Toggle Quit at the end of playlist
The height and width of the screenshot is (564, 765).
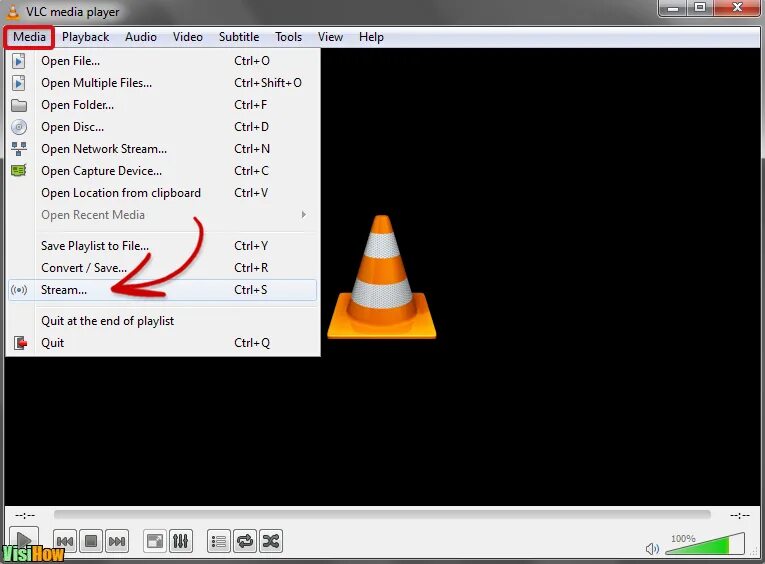coord(162,321)
